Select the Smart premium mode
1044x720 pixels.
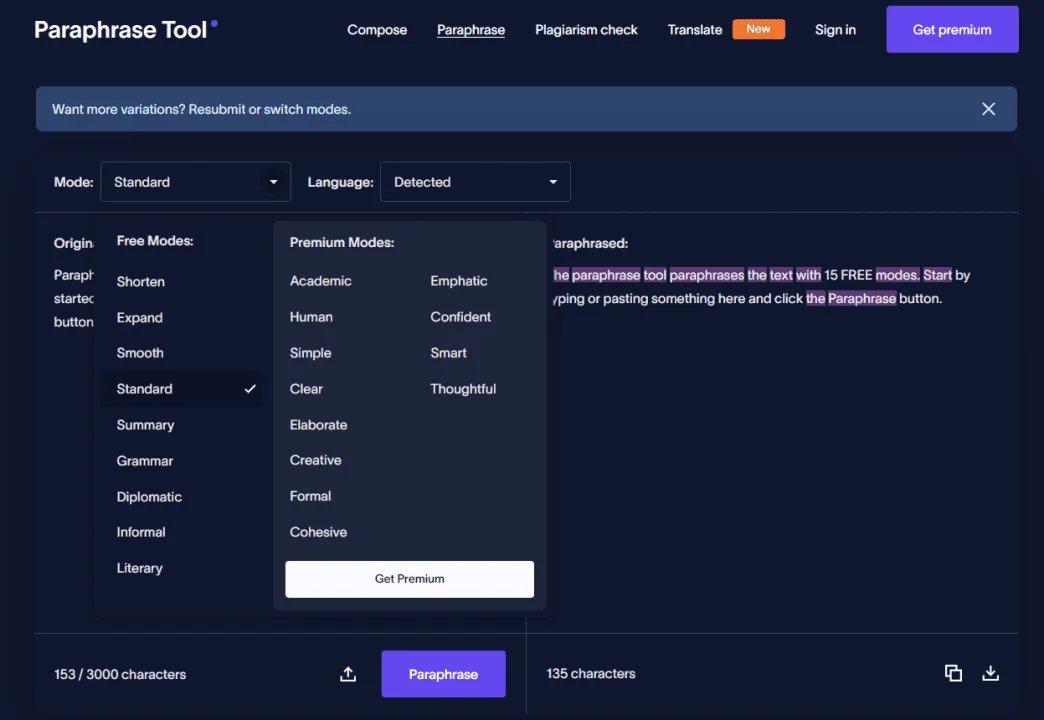pyautogui.click(x=448, y=353)
